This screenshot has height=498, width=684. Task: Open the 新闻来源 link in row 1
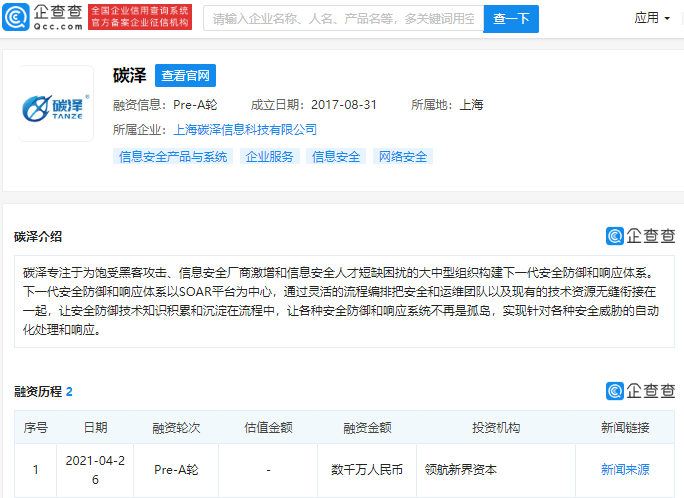coord(625,470)
